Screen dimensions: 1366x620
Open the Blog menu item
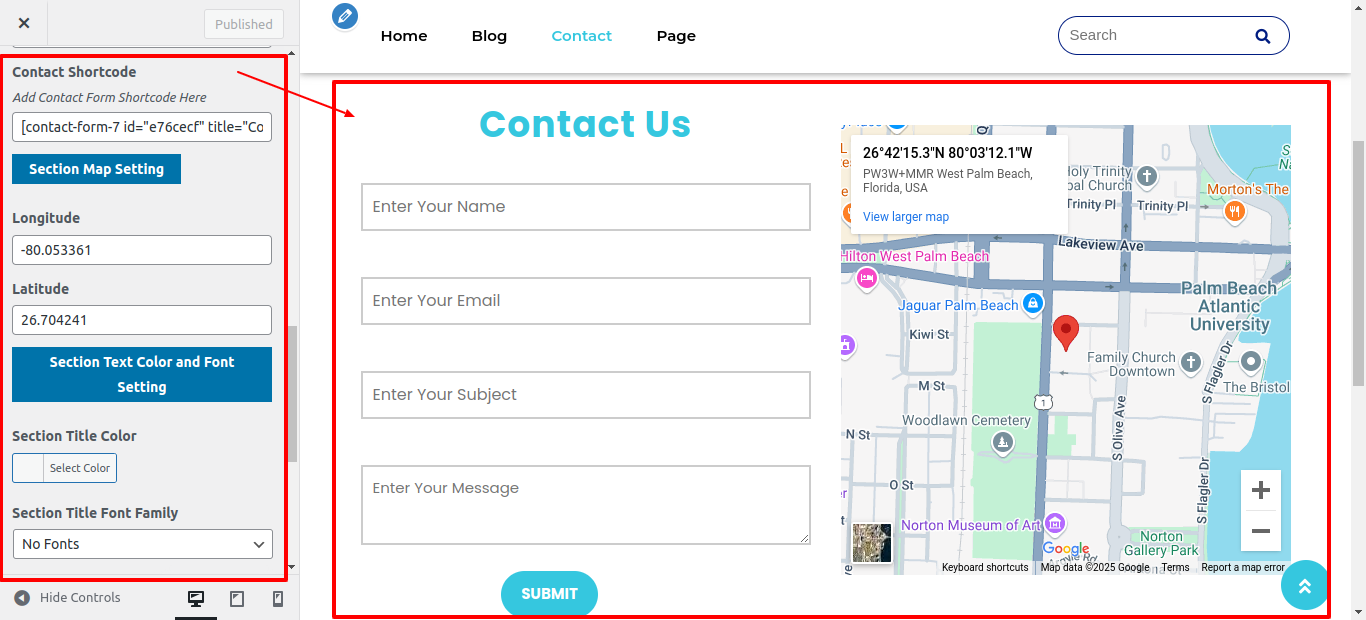pos(489,36)
